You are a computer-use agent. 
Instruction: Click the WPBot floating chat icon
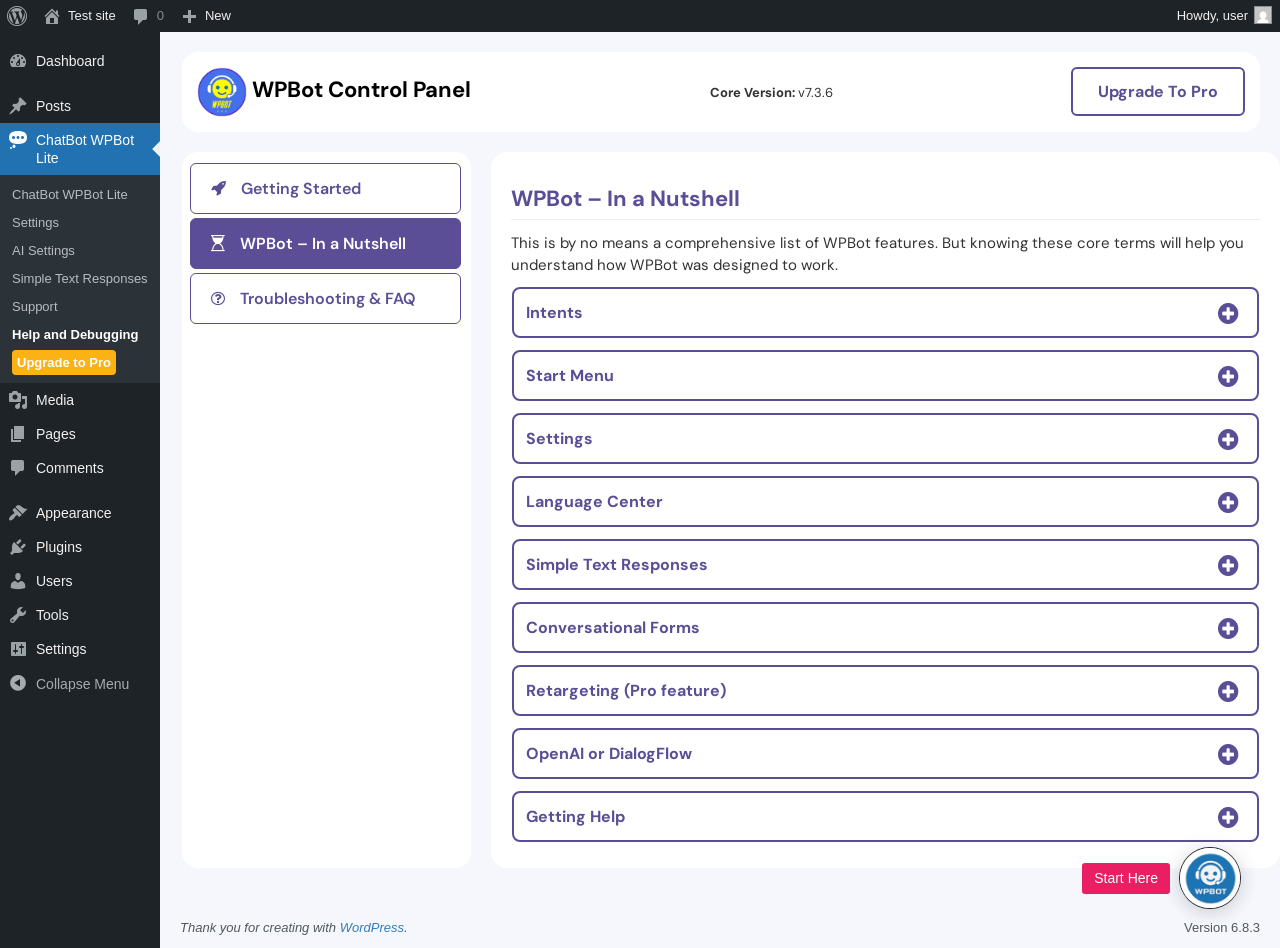1210,878
